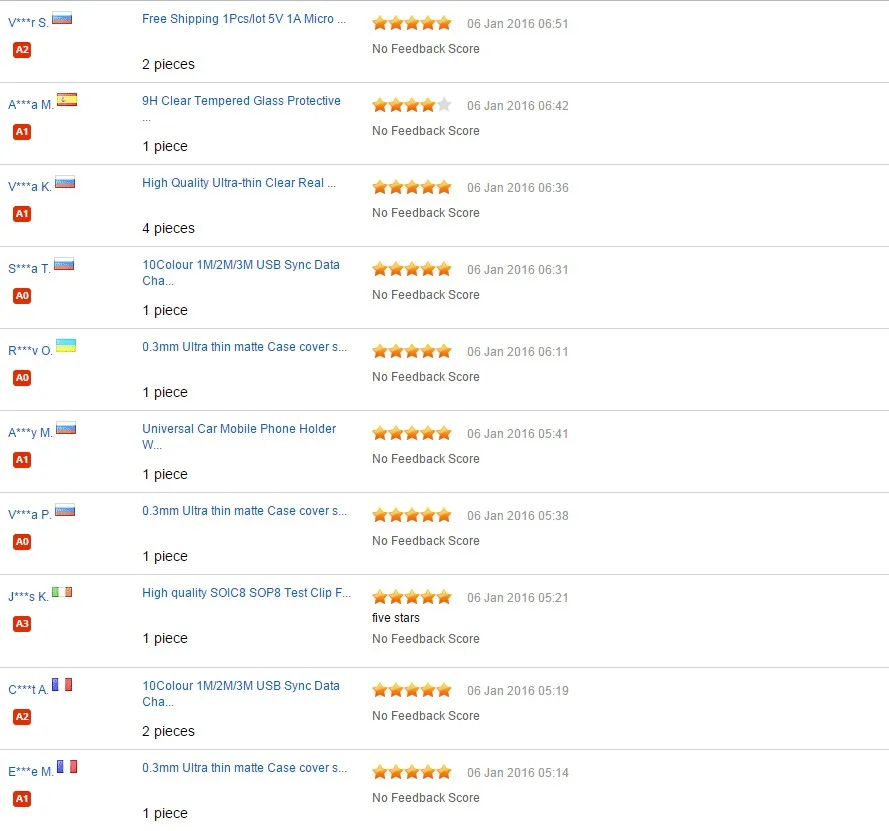Viewport: 889px width, 831px height.
Task: Open the Free Shipping 5V 1A Micro product
Action: [244, 19]
